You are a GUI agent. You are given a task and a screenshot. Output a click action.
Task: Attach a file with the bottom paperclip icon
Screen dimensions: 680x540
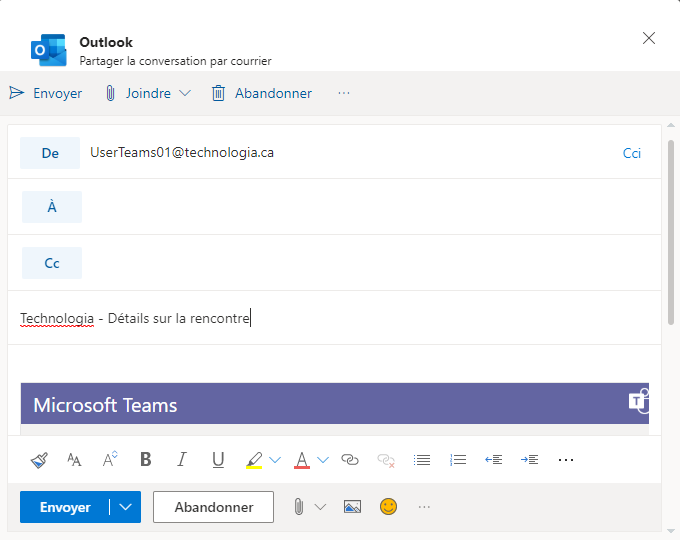(x=298, y=507)
